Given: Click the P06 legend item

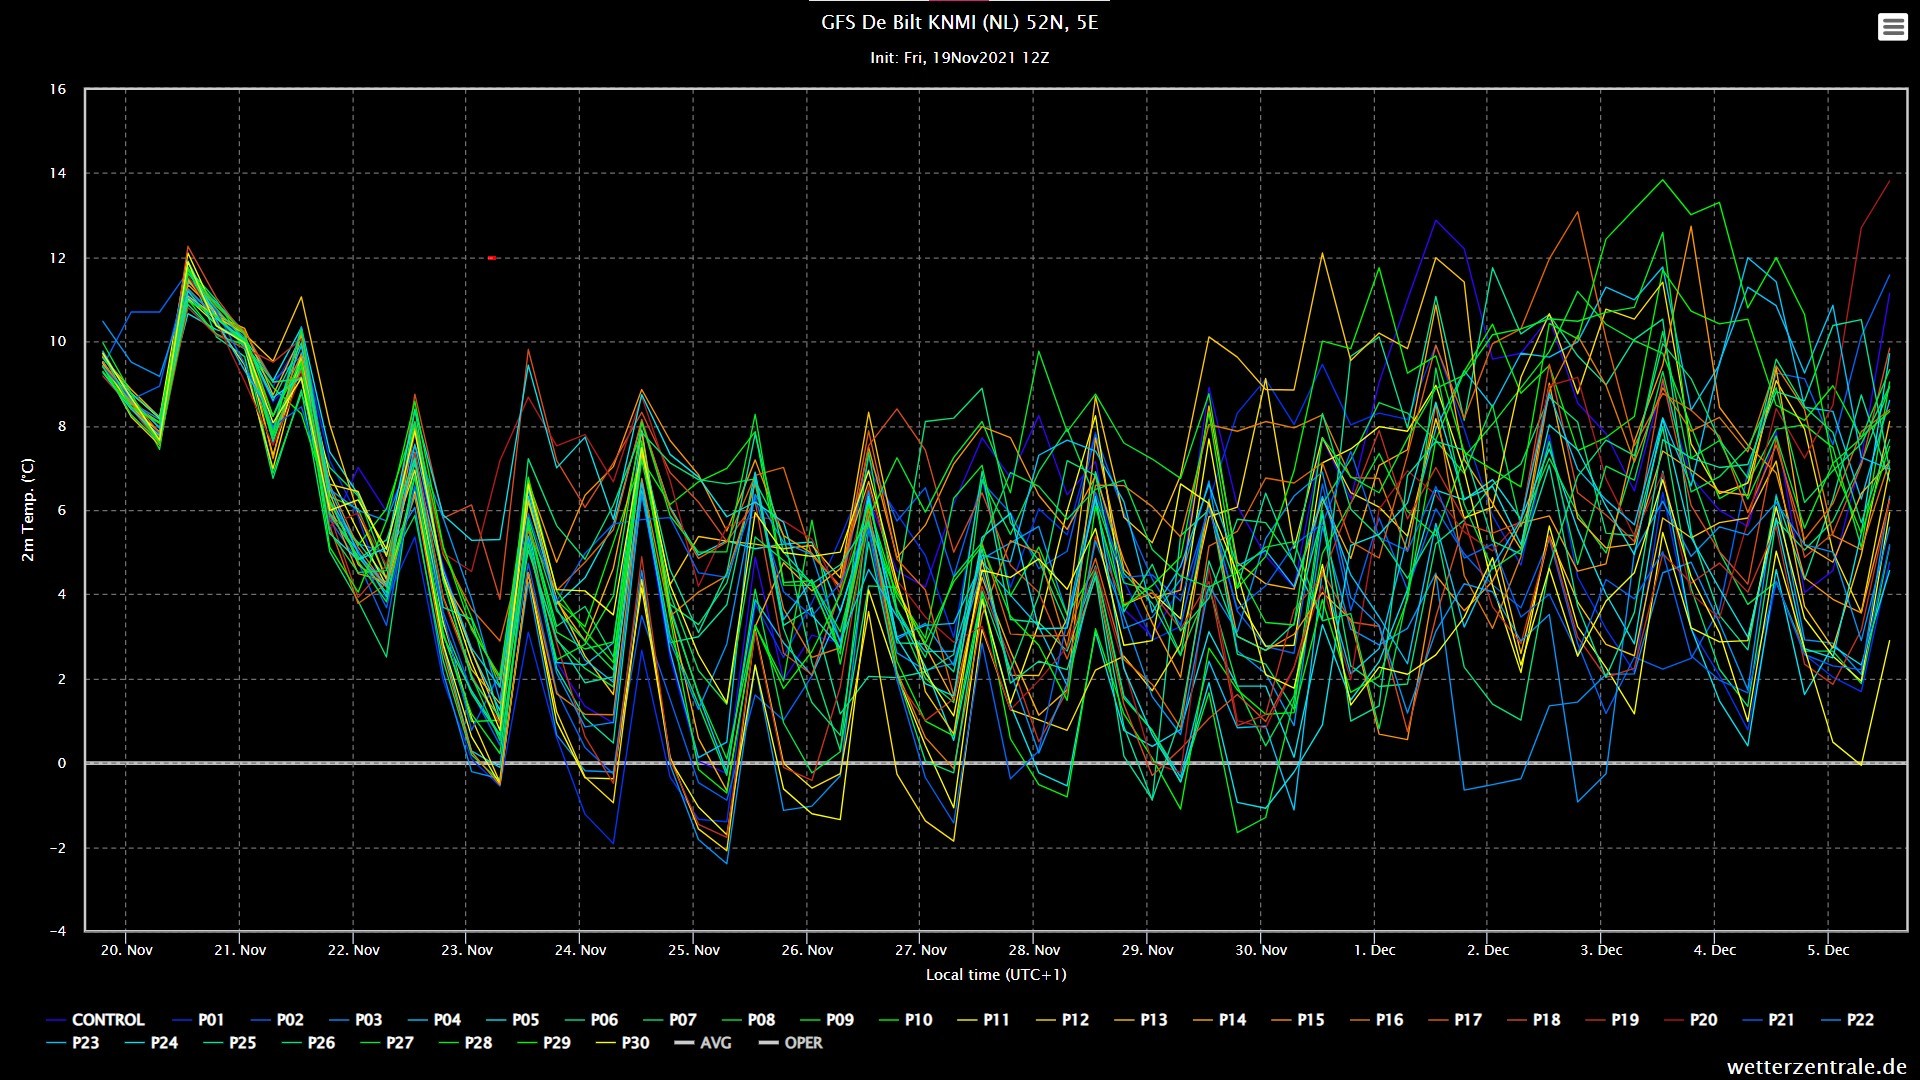Looking at the screenshot, I should click(x=591, y=1020).
